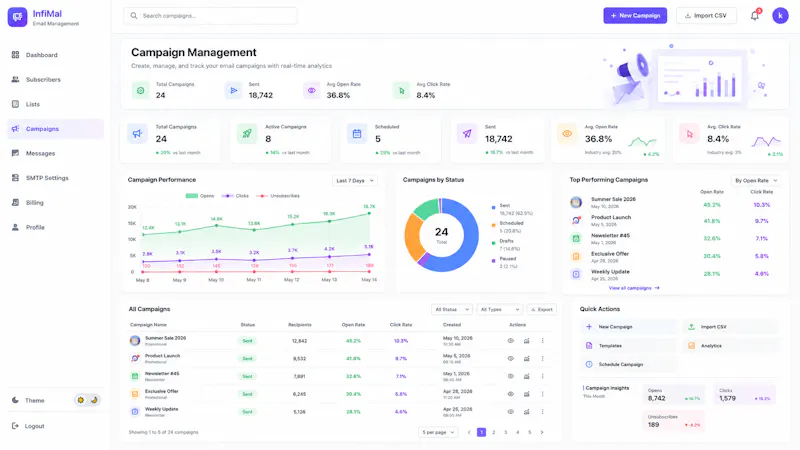
Task: Toggle the Opens series in chart legend
Action: click(200, 196)
